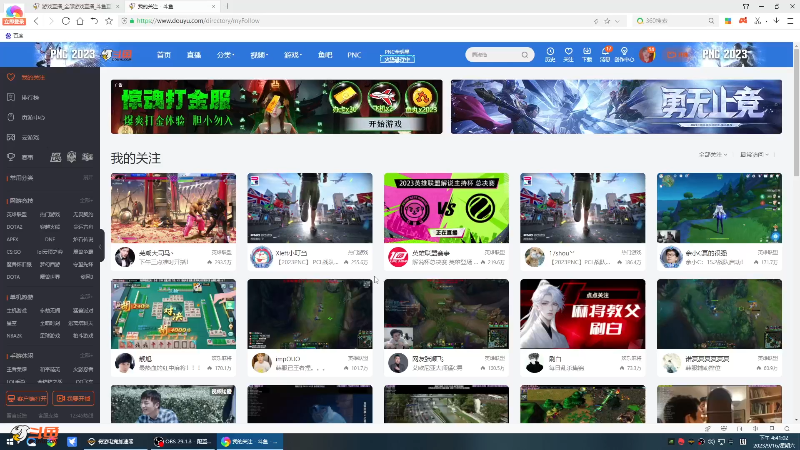Select the active 我的关注 browser tab
Viewport: 800px width, 450px height.
click(x=172, y=7)
